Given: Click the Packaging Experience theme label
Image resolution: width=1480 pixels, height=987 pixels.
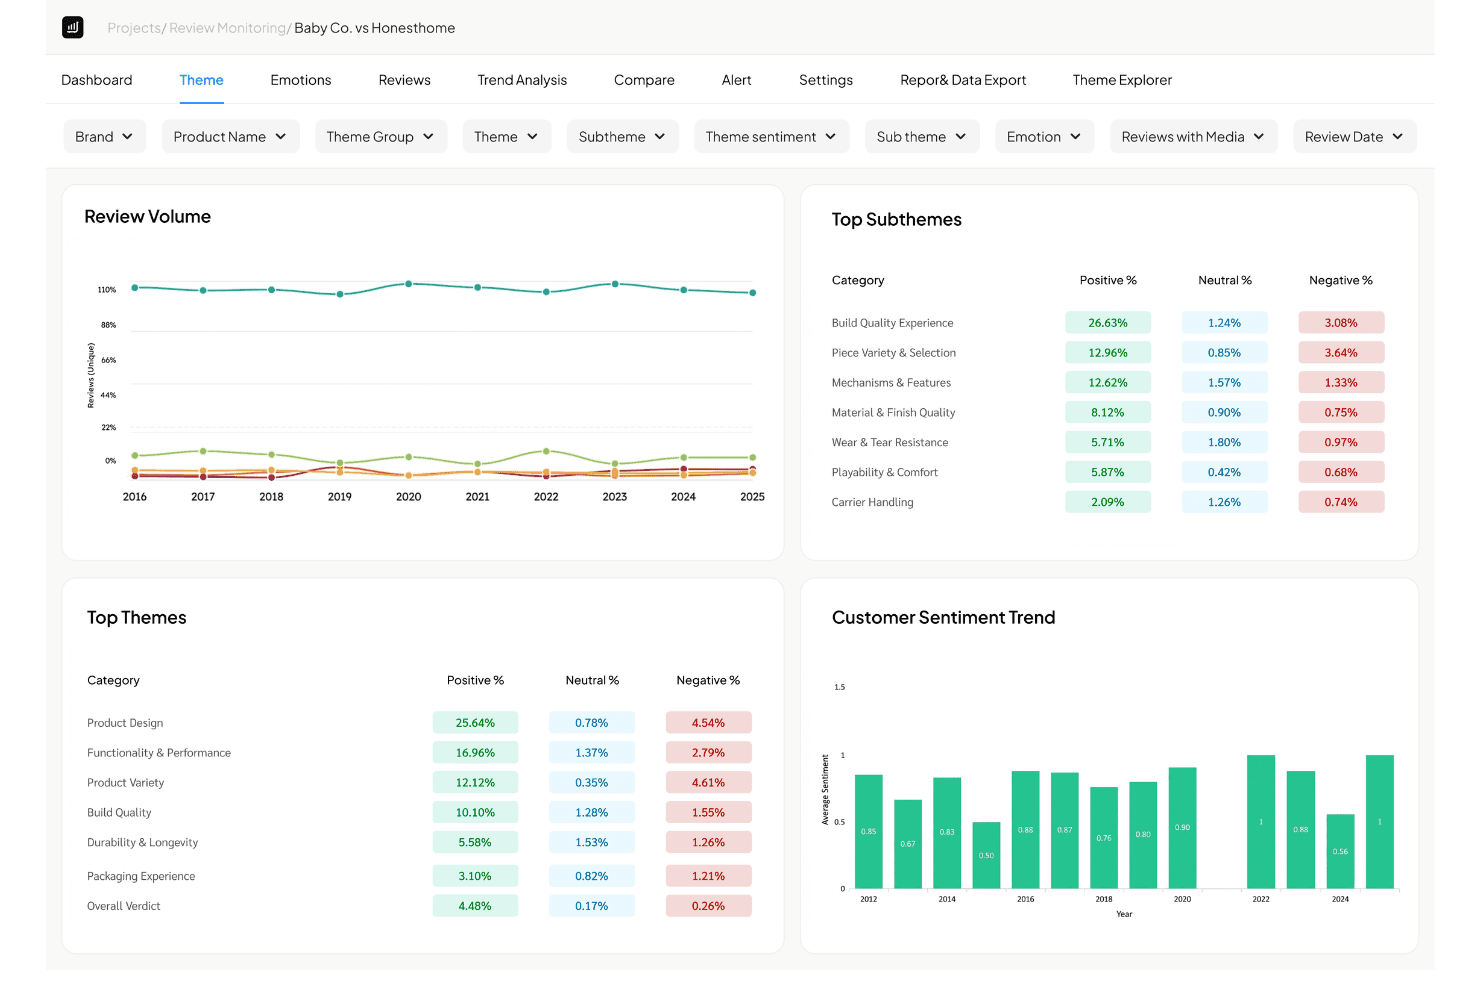Looking at the screenshot, I should 141,877.
